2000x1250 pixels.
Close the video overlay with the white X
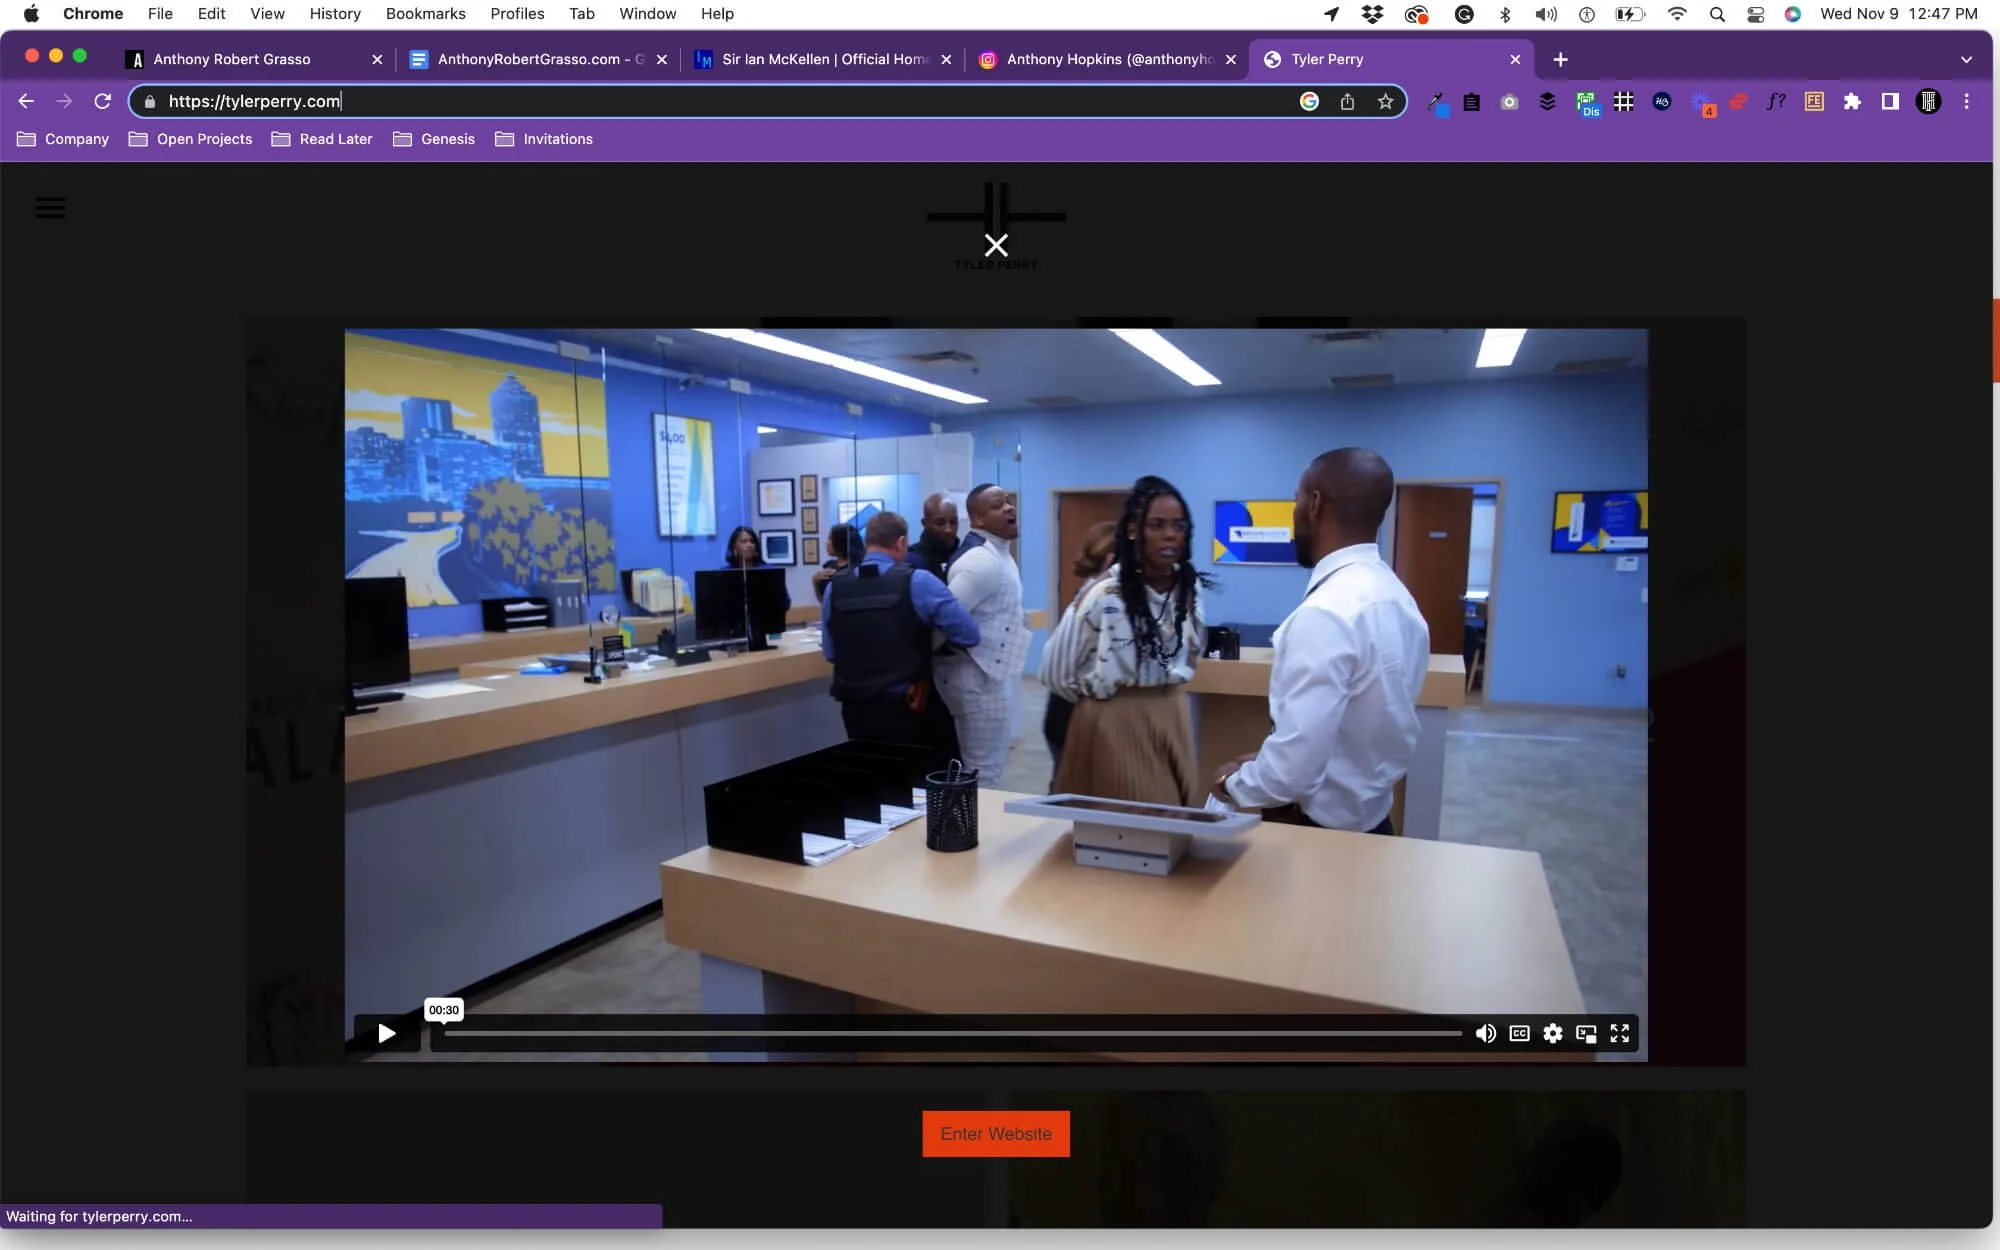996,245
